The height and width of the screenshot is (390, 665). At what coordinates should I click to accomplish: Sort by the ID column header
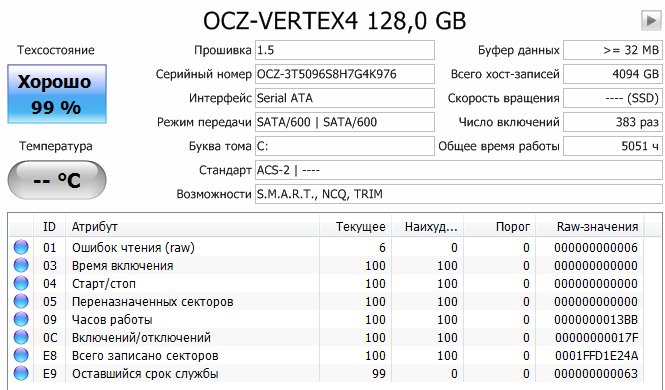(49, 227)
